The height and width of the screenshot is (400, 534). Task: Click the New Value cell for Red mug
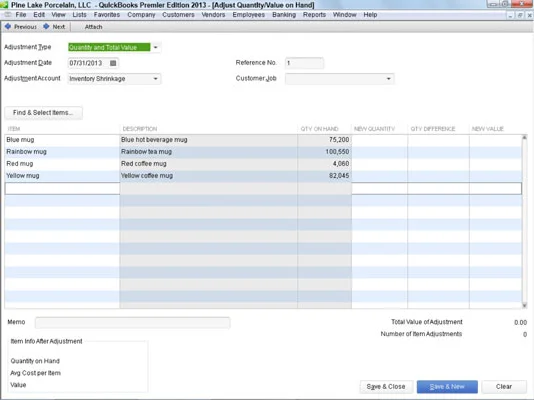(x=496, y=164)
